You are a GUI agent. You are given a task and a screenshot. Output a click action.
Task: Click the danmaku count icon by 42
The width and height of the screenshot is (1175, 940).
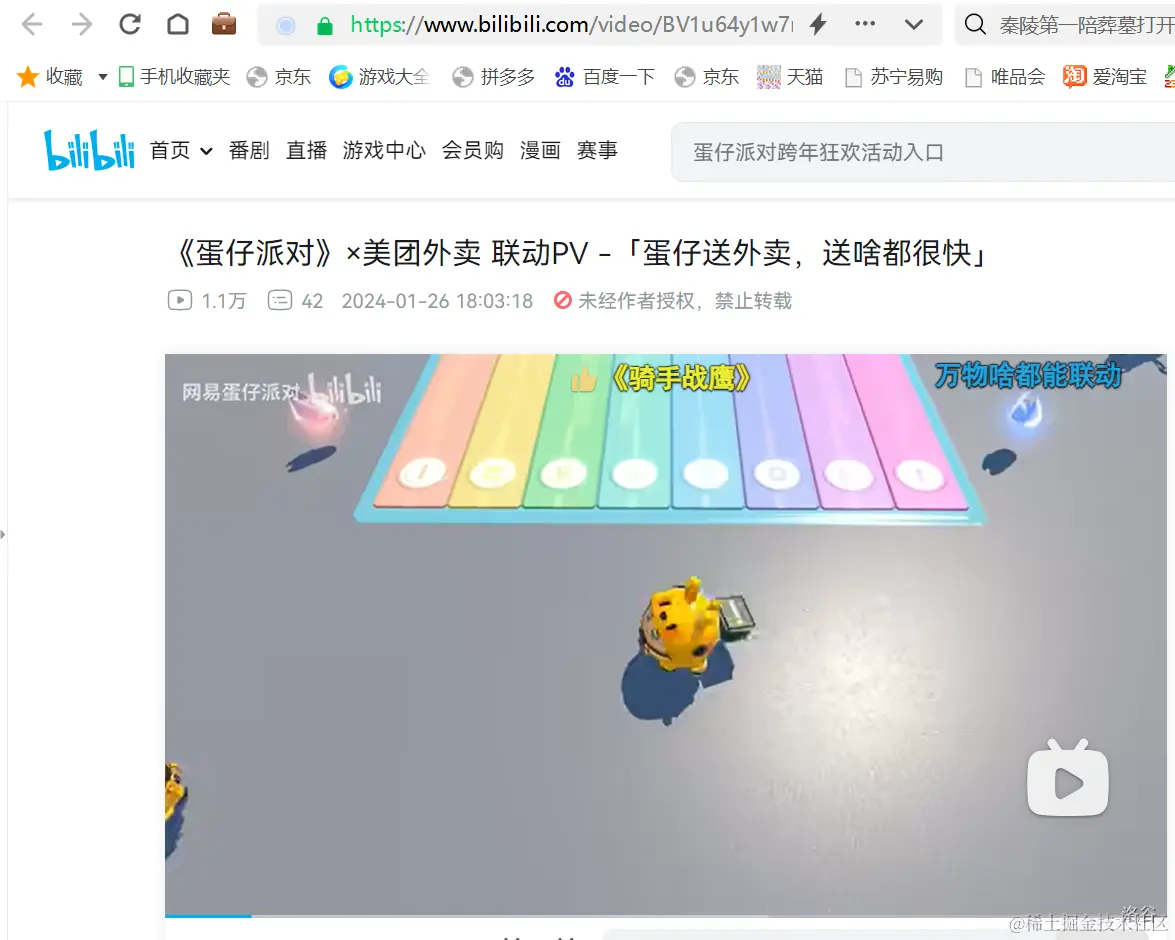(280, 301)
